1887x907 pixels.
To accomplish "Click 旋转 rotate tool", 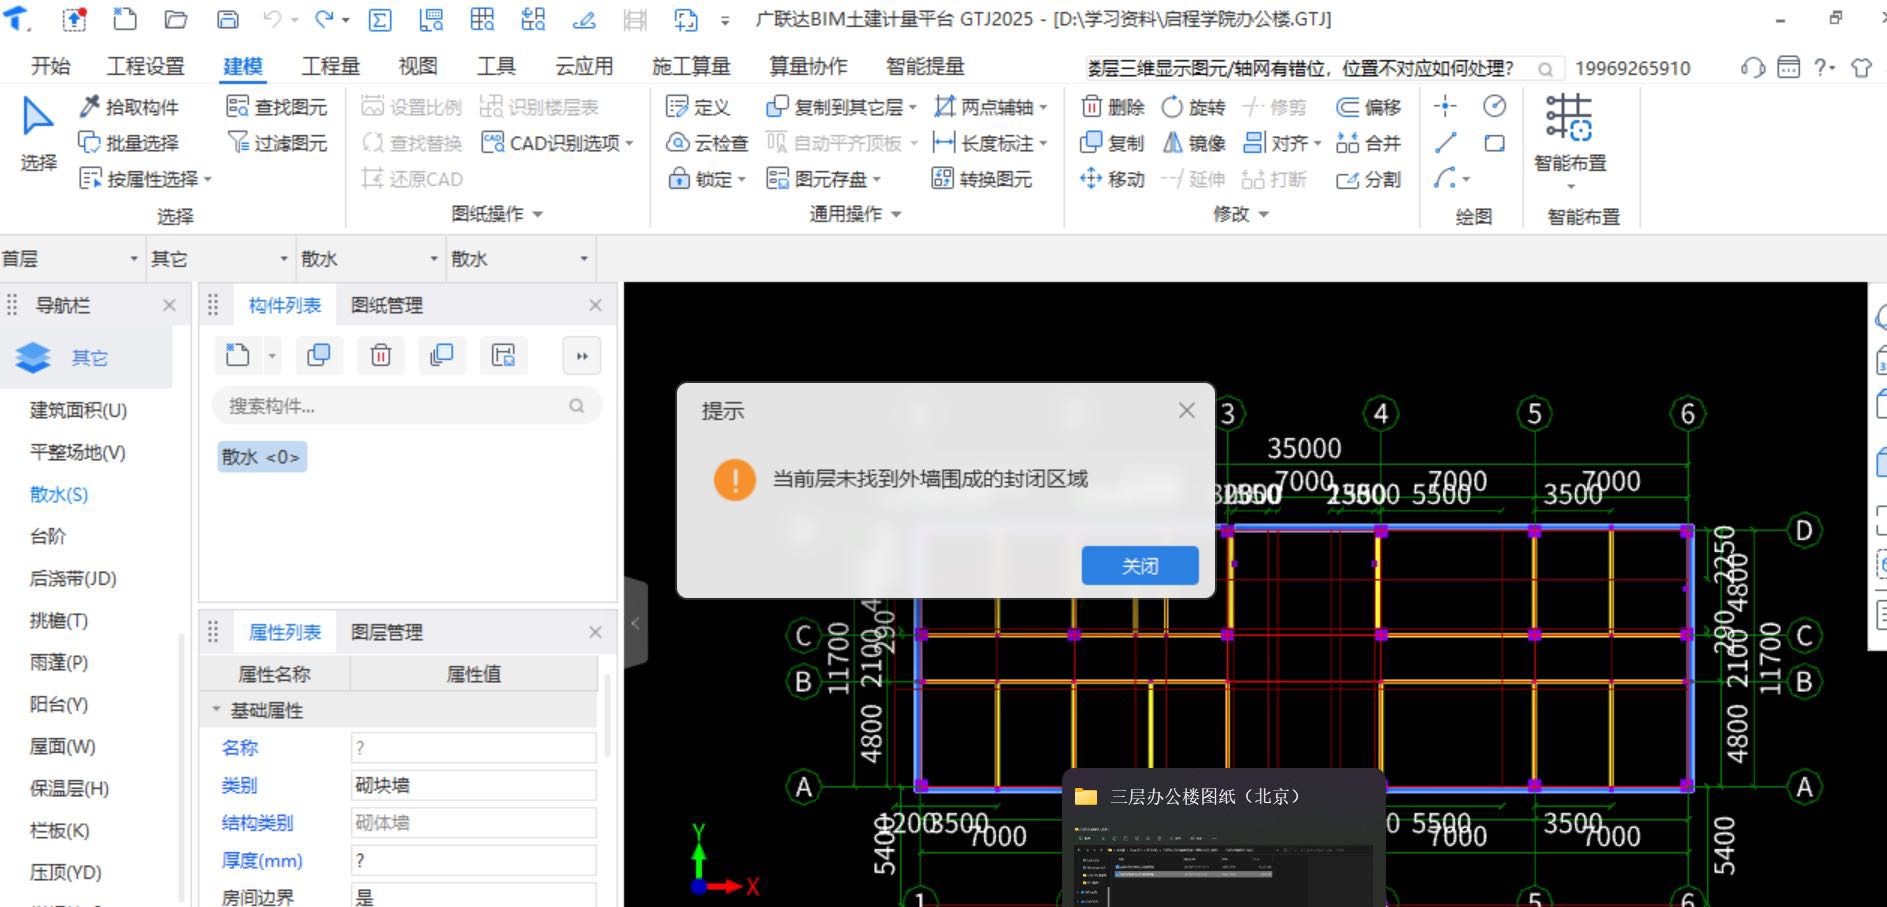I will tap(1193, 107).
